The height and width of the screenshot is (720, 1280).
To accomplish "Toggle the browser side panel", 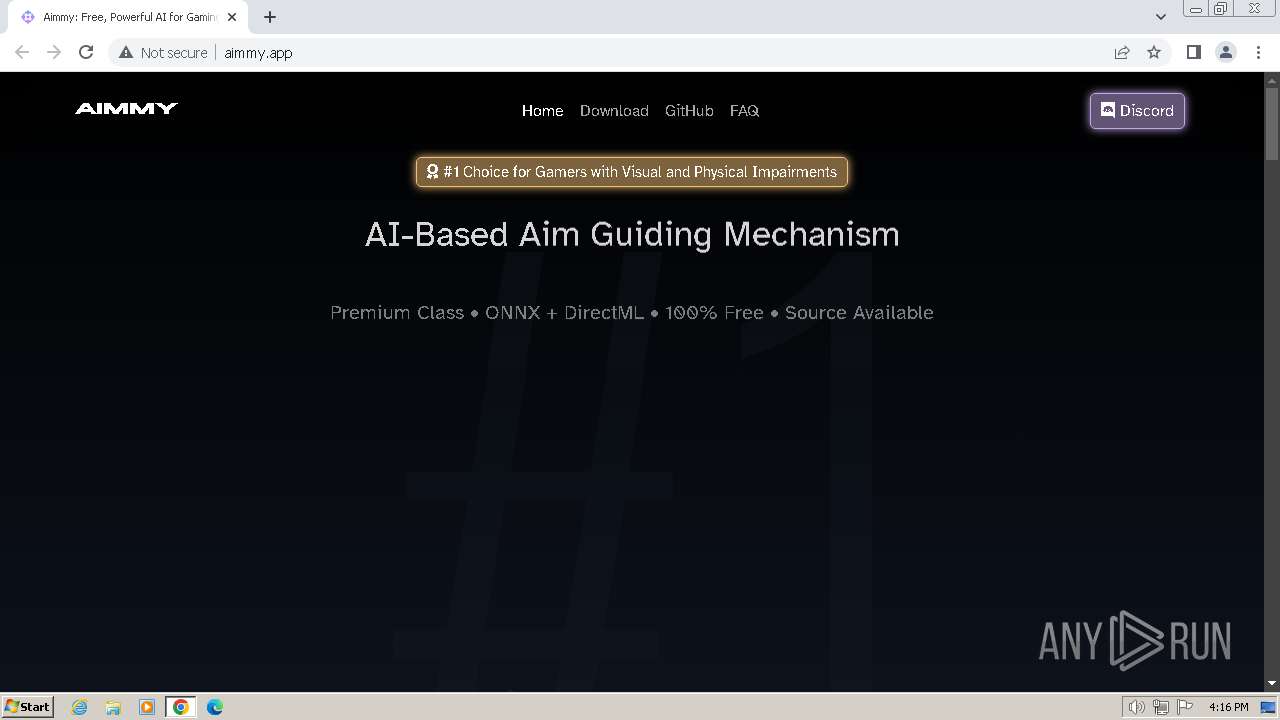I will [x=1193, y=53].
